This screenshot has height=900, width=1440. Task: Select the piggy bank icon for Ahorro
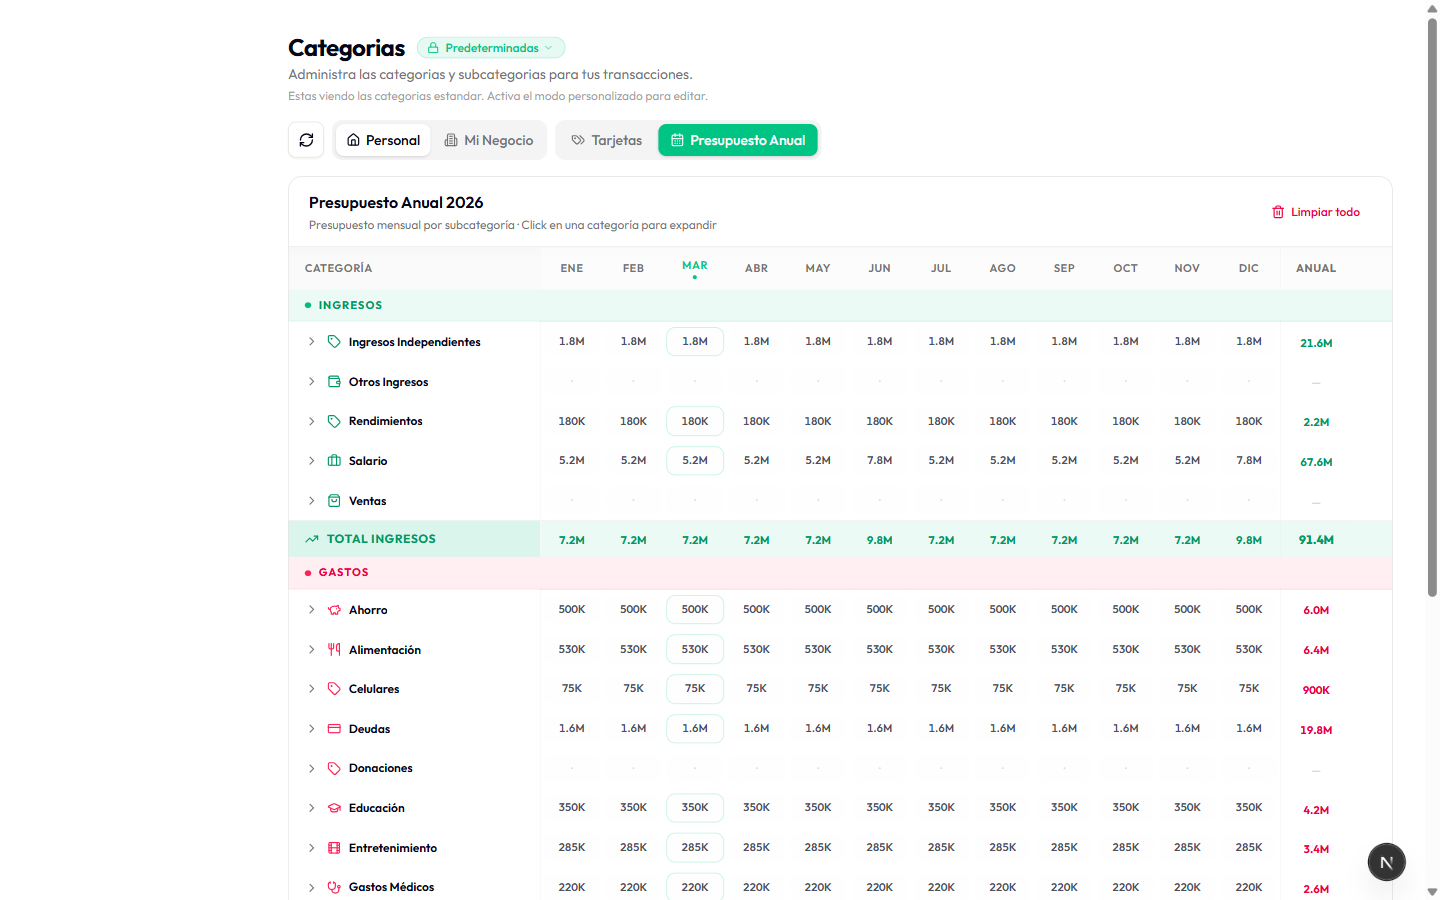334,609
